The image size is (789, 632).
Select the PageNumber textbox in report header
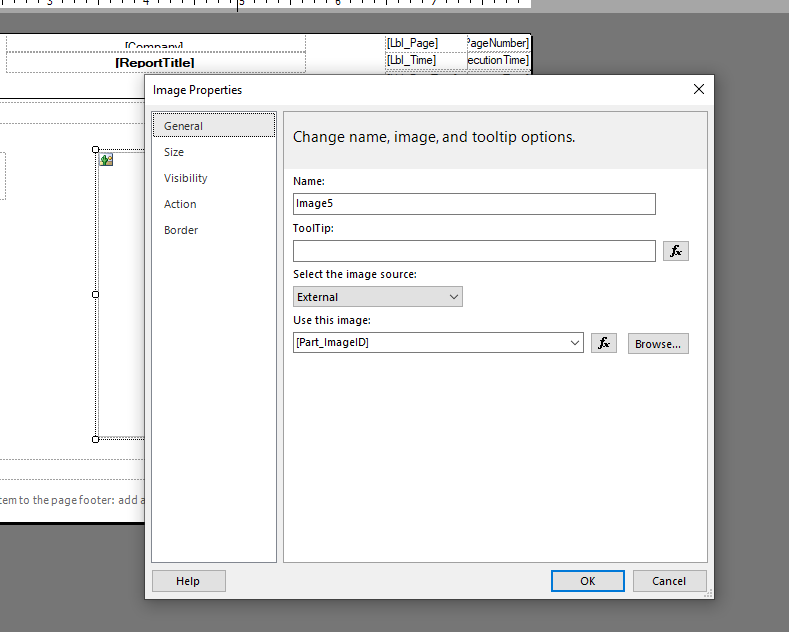498,43
